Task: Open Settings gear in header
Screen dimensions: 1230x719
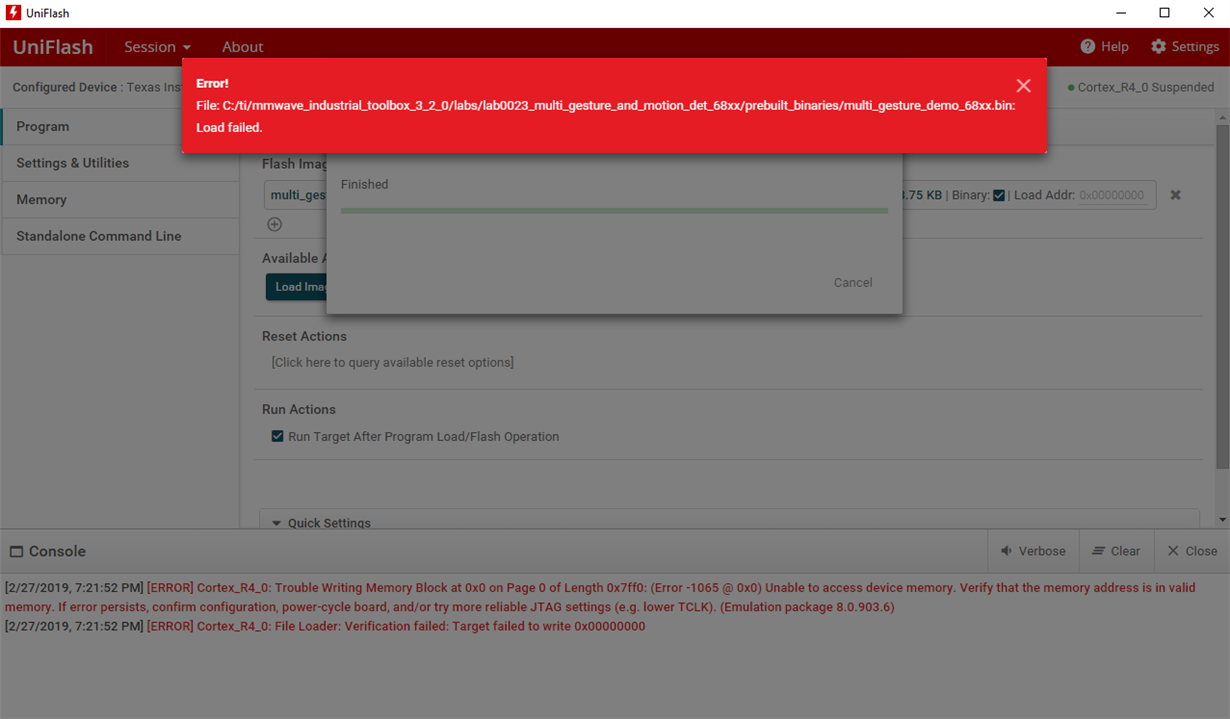Action: pyautogui.click(x=1185, y=46)
